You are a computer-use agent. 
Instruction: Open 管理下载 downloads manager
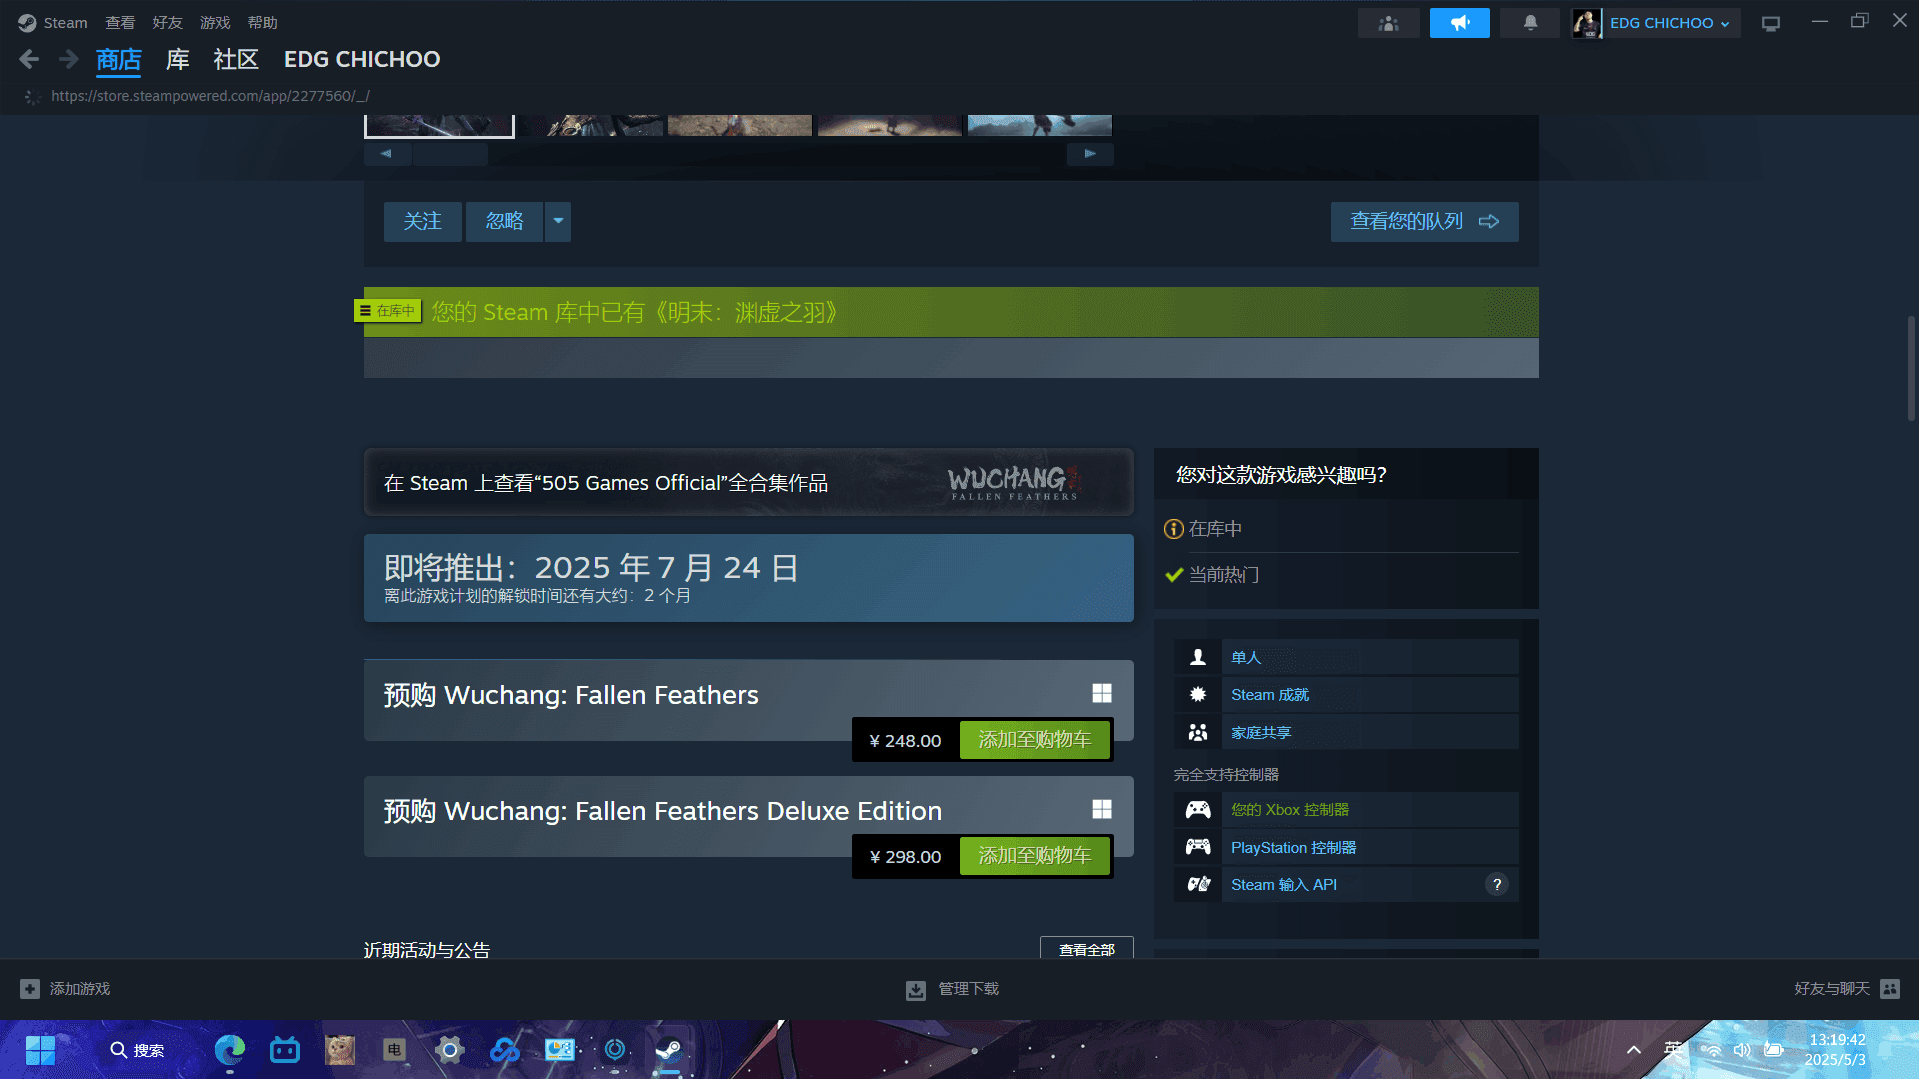tap(952, 989)
